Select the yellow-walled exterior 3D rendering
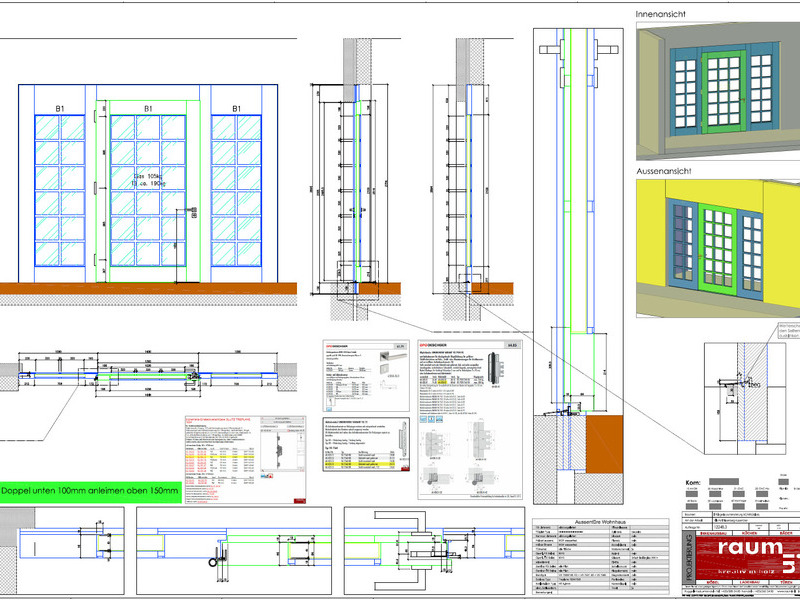800x600 pixels. pyautogui.click(x=718, y=248)
